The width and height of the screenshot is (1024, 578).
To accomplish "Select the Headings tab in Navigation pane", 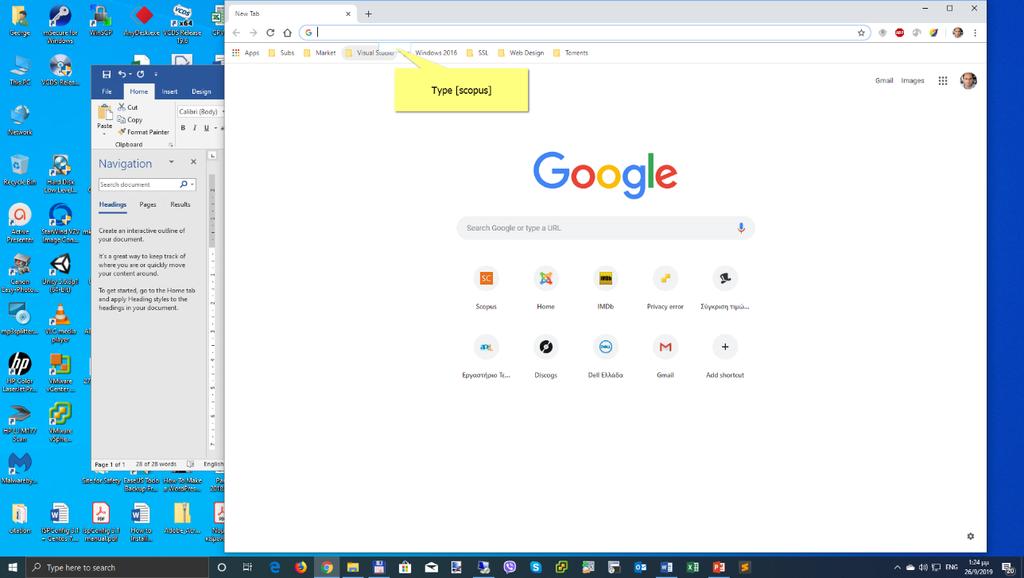I will coord(112,204).
